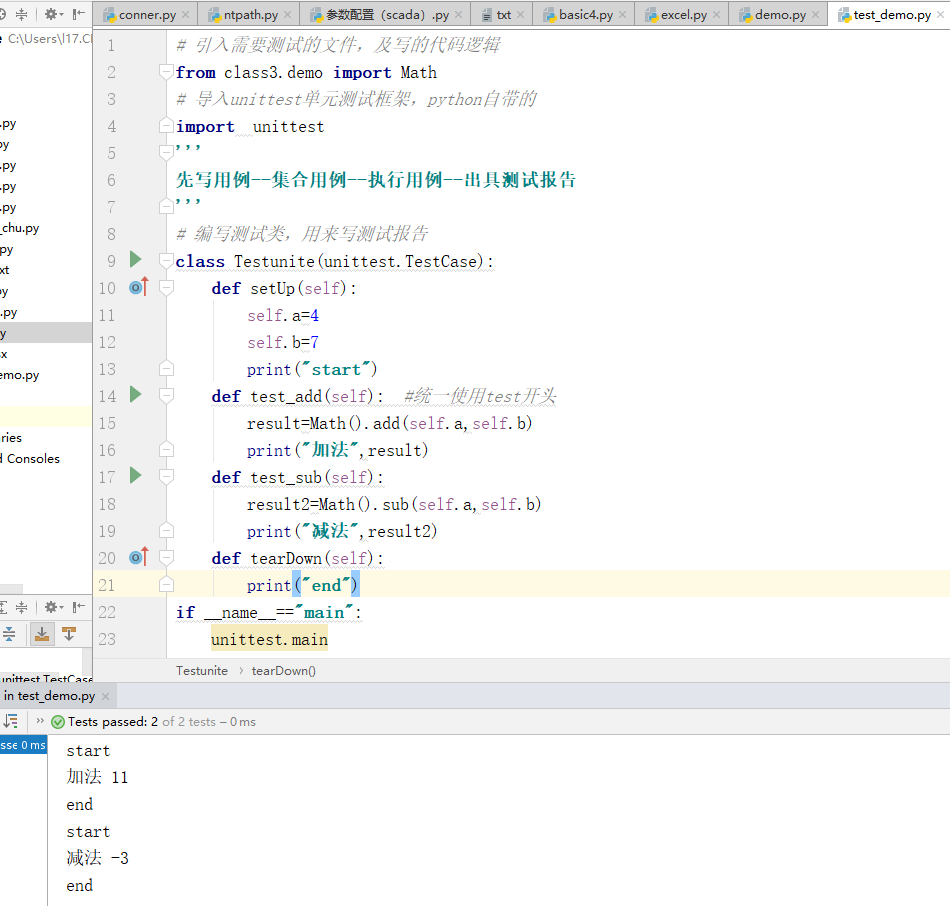The width and height of the screenshot is (950, 906).
Task: Switch to the test_demo.py tab
Action: 887,15
